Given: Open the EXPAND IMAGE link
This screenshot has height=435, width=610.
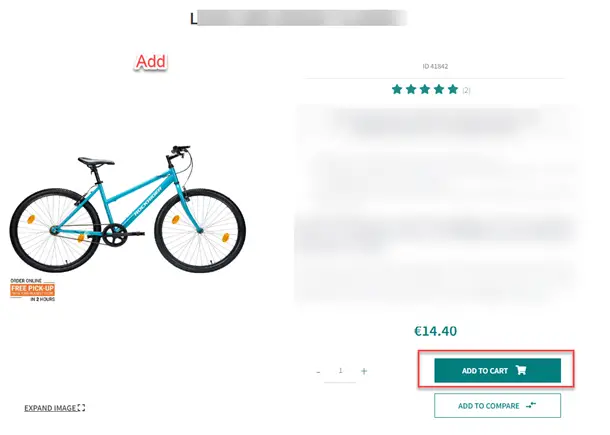Looking at the screenshot, I should click(x=54, y=408).
